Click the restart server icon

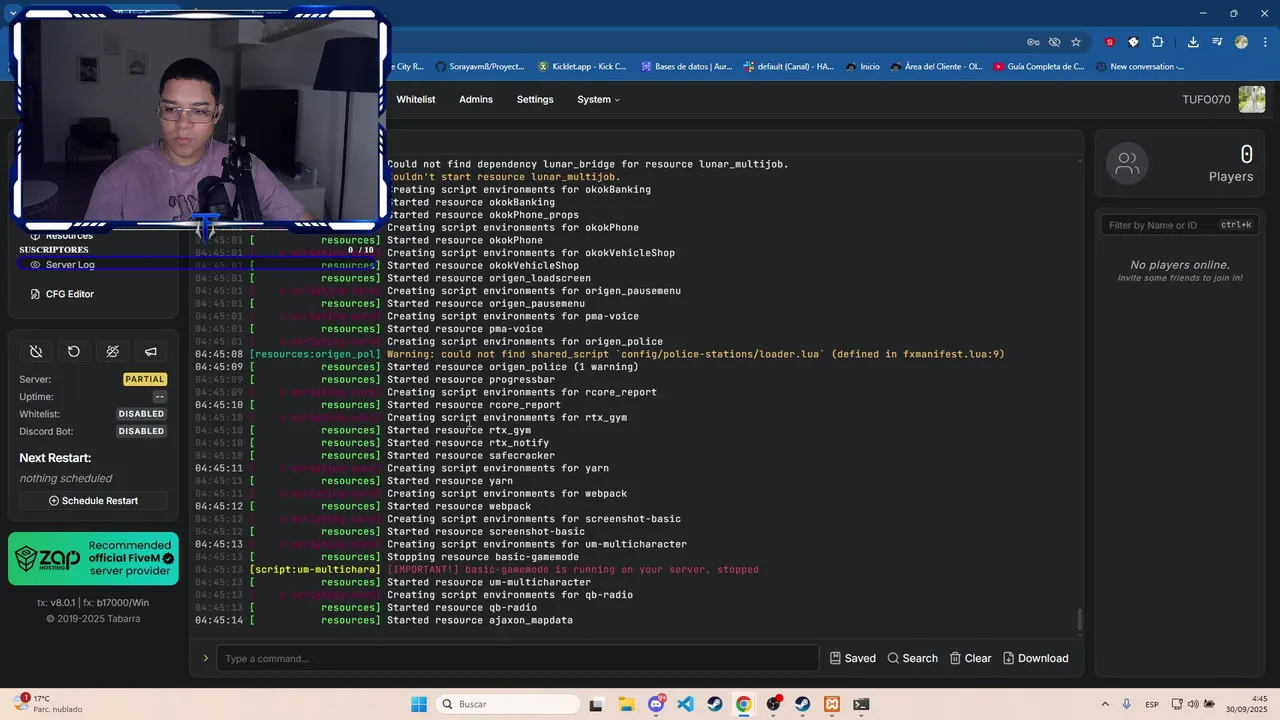click(x=74, y=351)
